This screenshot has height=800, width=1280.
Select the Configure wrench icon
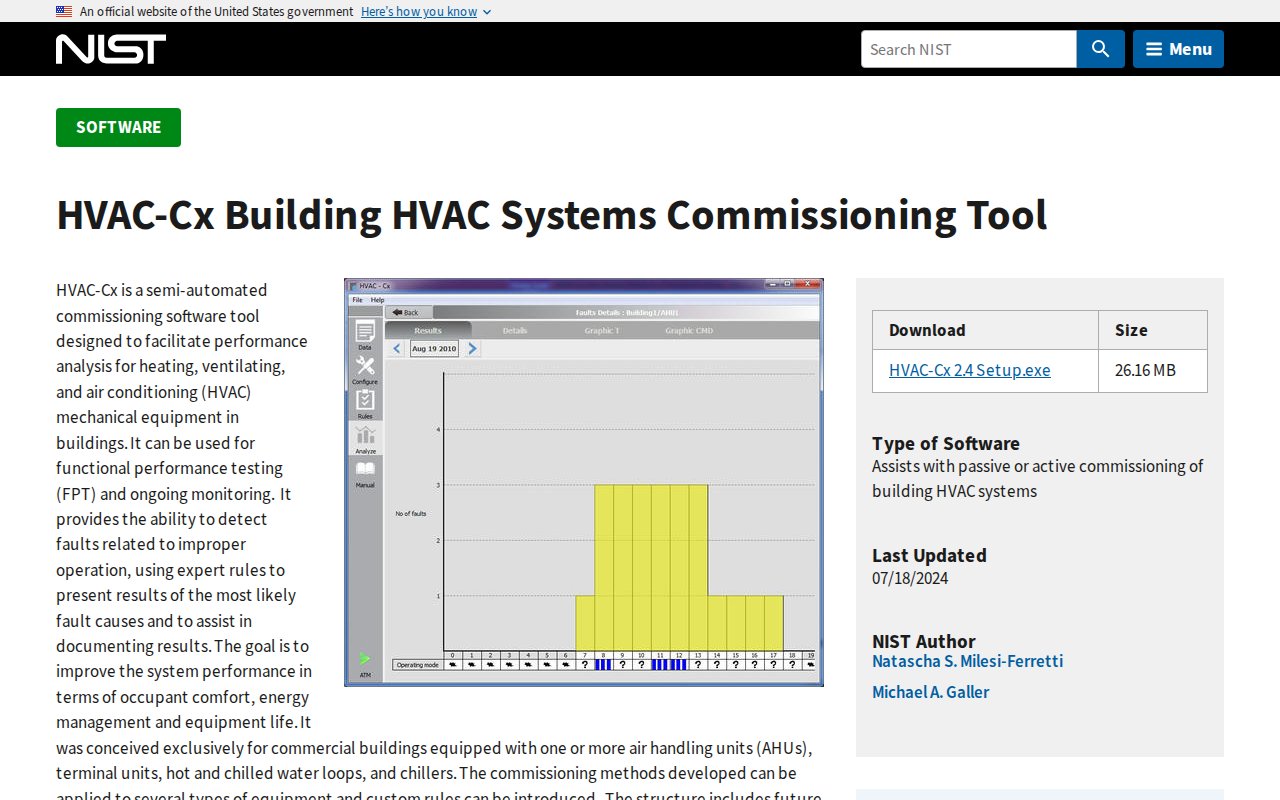(365, 367)
